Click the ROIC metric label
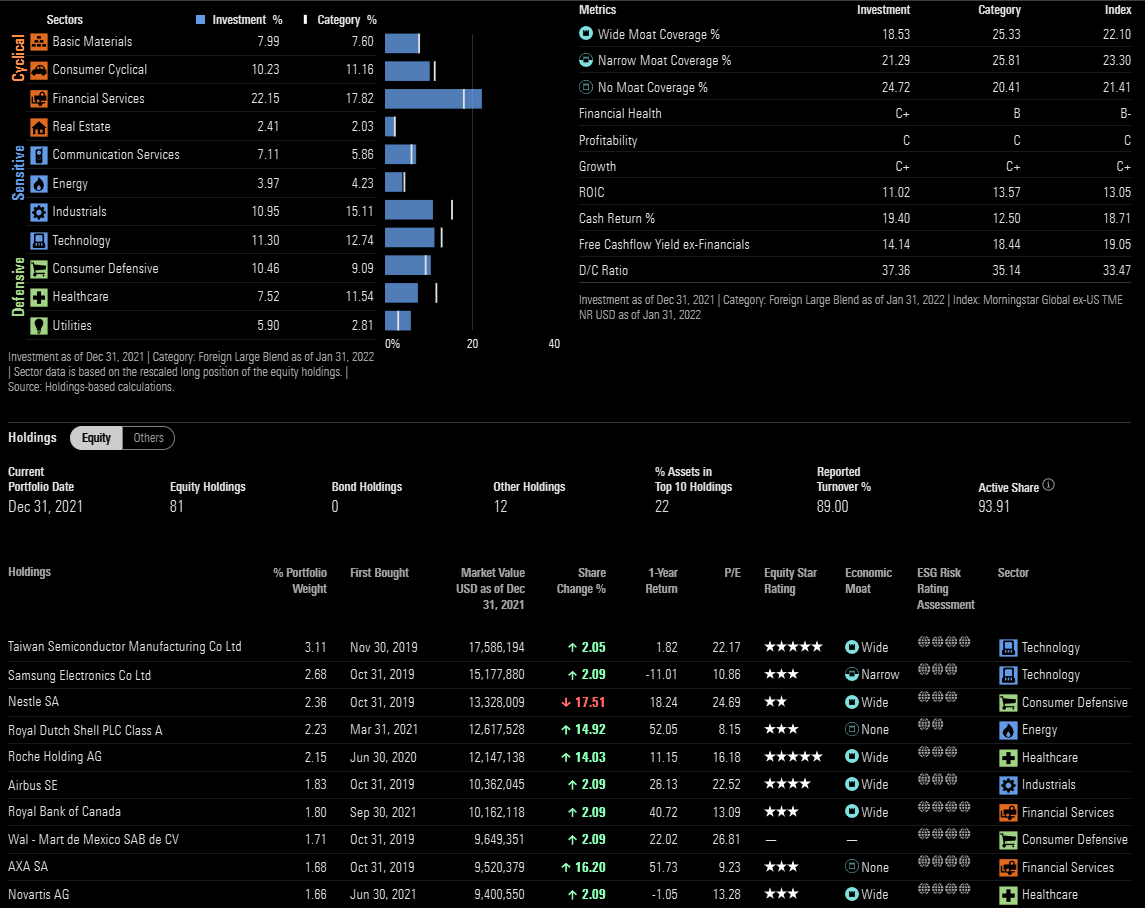Image resolution: width=1145 pixels, height=908 pixels. 591,192
